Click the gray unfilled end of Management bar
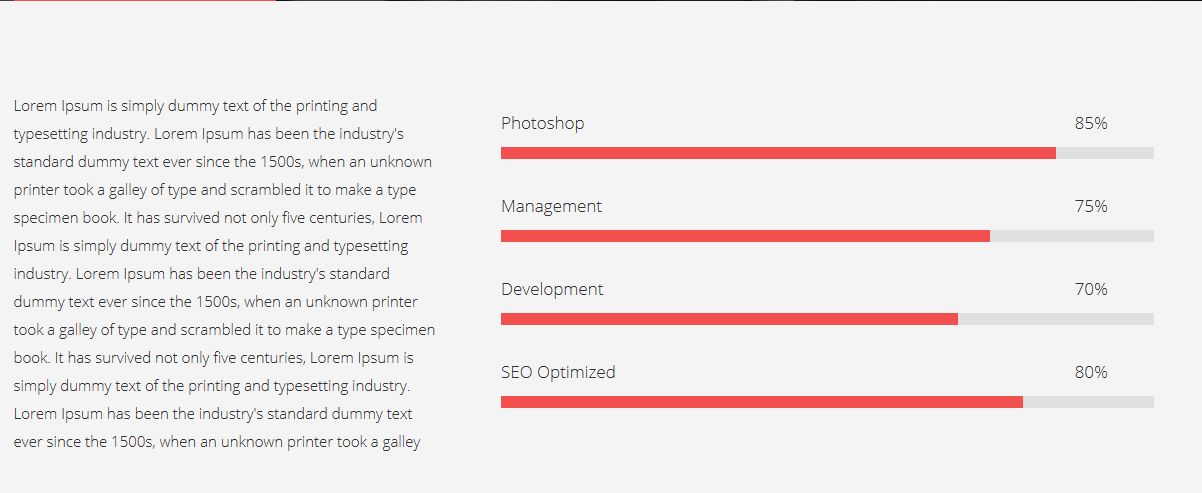Screen dimensions: 1202x493 pyautogui.click(x=1072, y=236)
